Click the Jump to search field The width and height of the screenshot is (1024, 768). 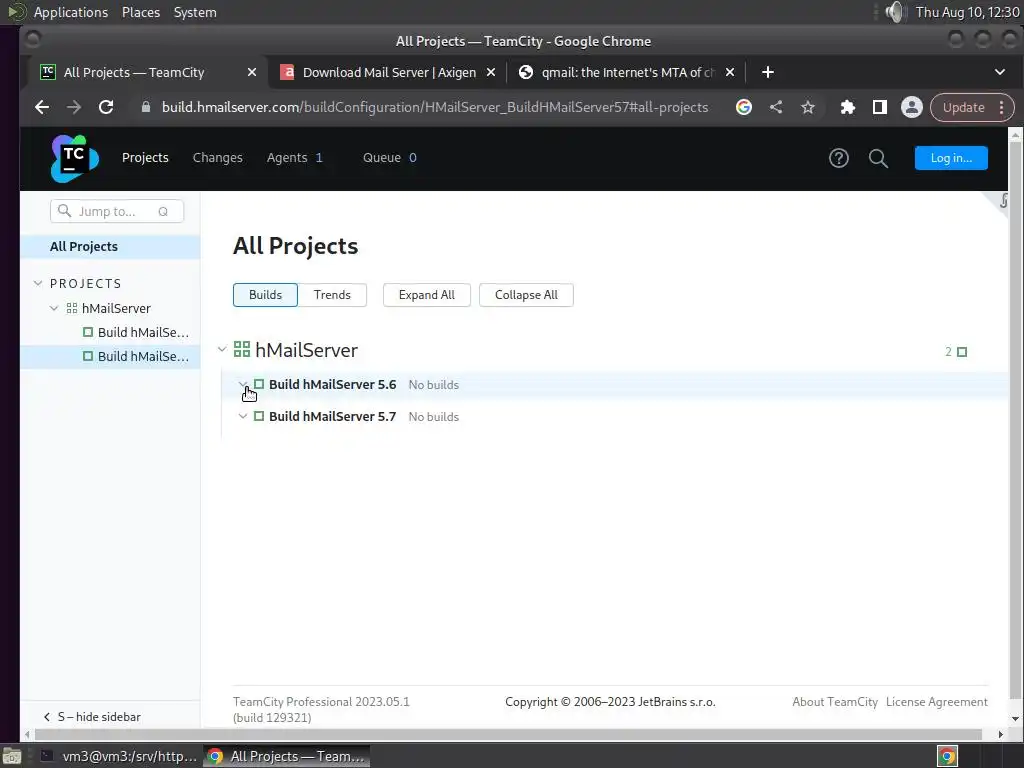[117, 211]
